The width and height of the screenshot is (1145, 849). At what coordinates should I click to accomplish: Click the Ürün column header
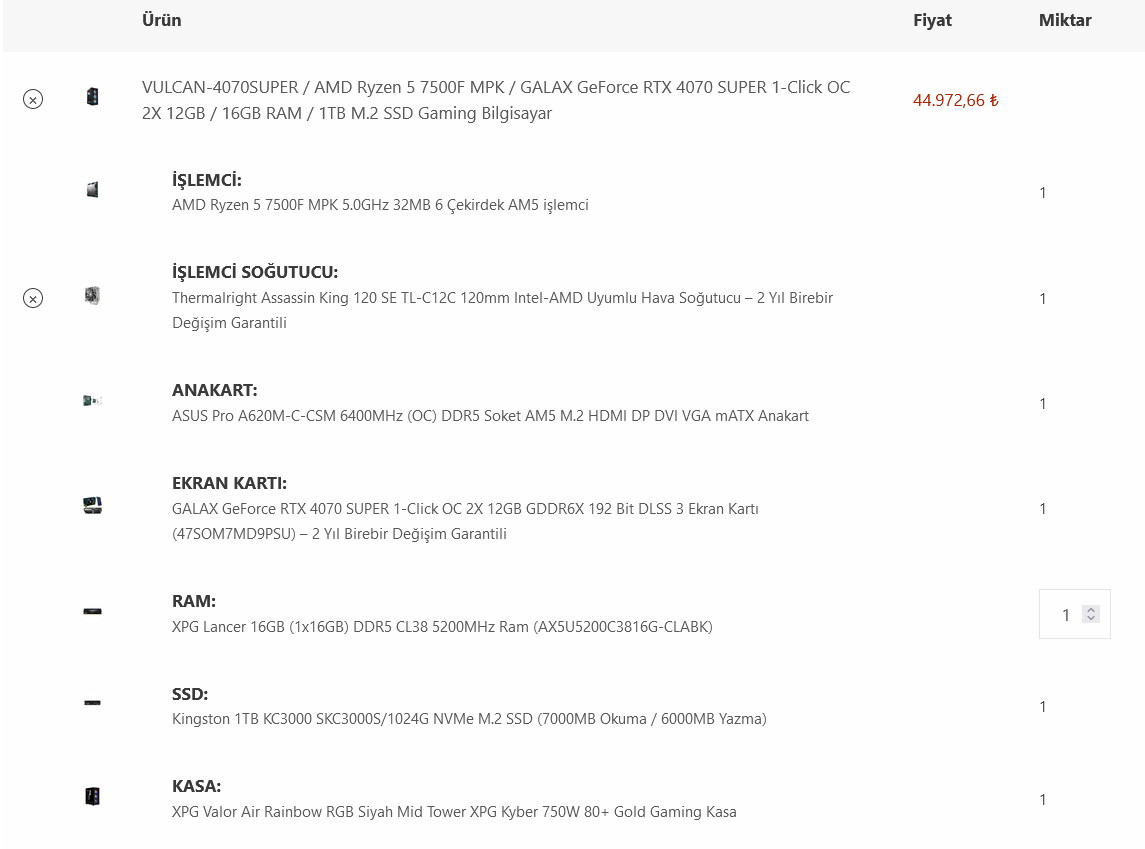tap(163, 20)
